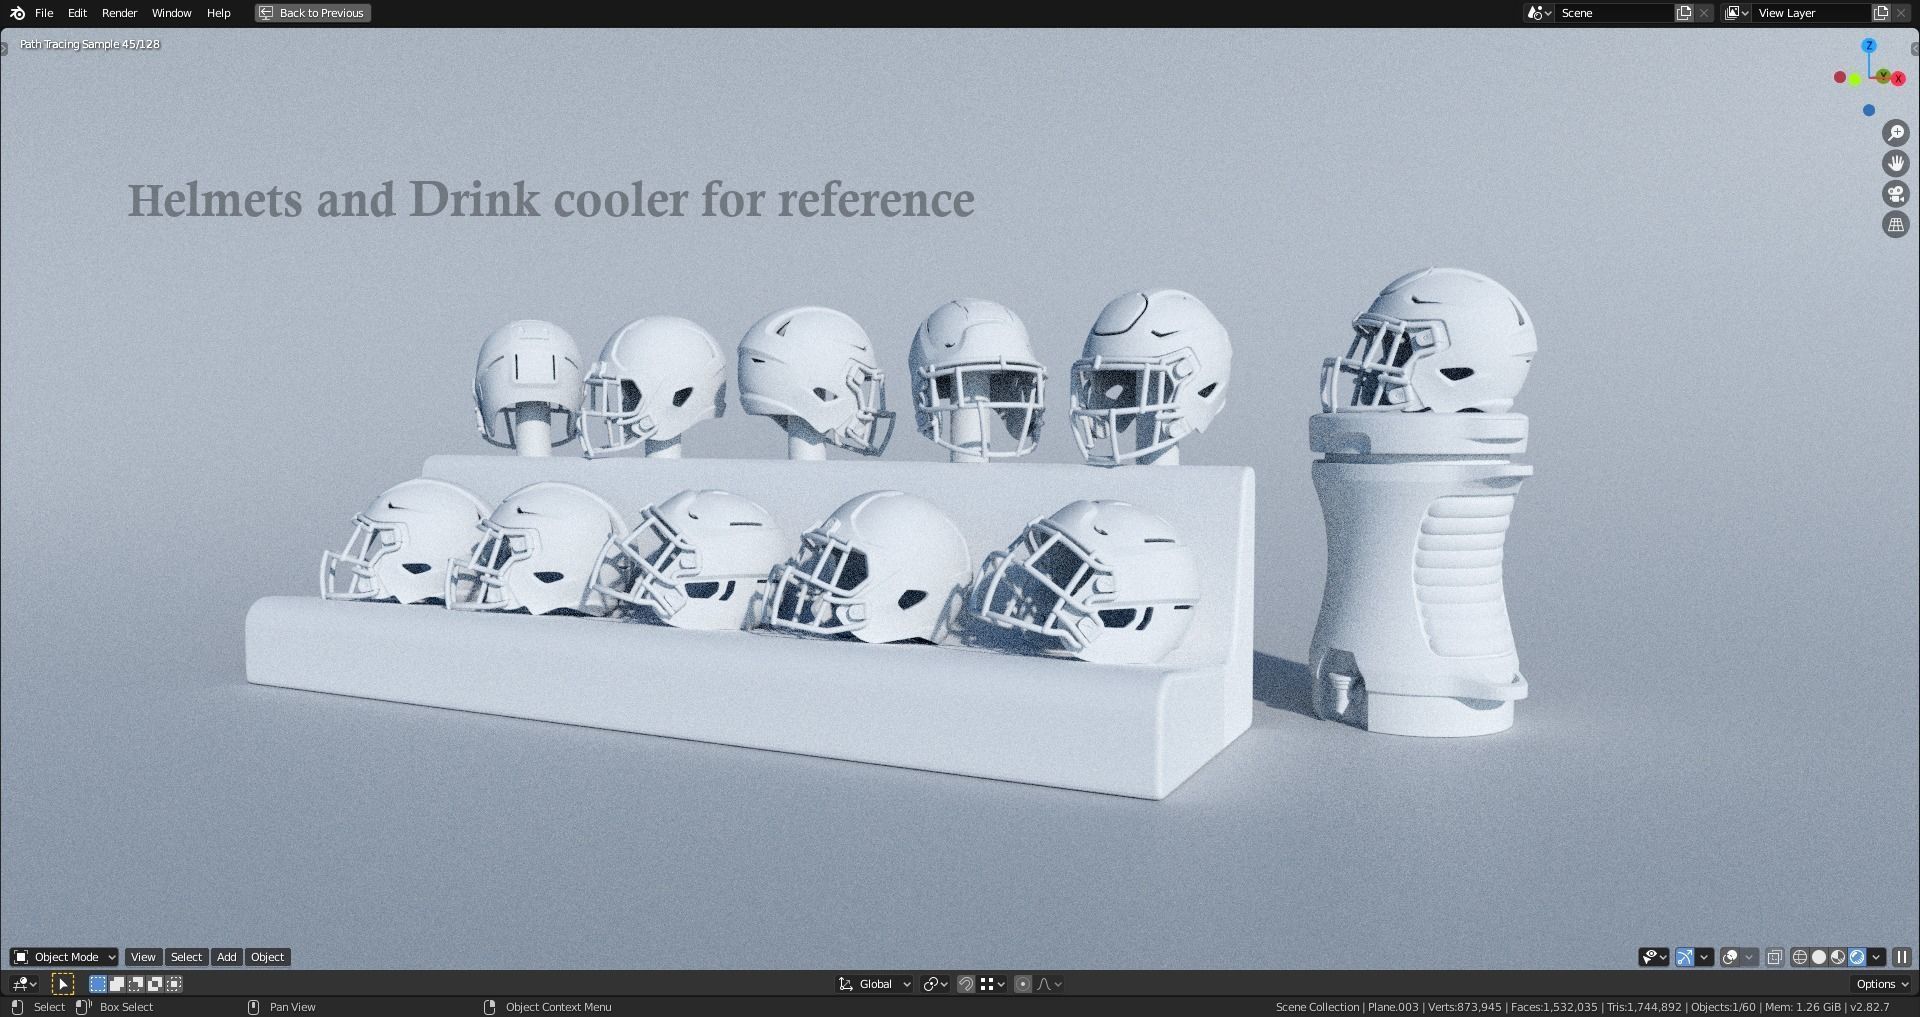Open the view layer browse dropdown
Image resolution: width=1920 pixels, height=1017 pixels.
(1737, 13)
